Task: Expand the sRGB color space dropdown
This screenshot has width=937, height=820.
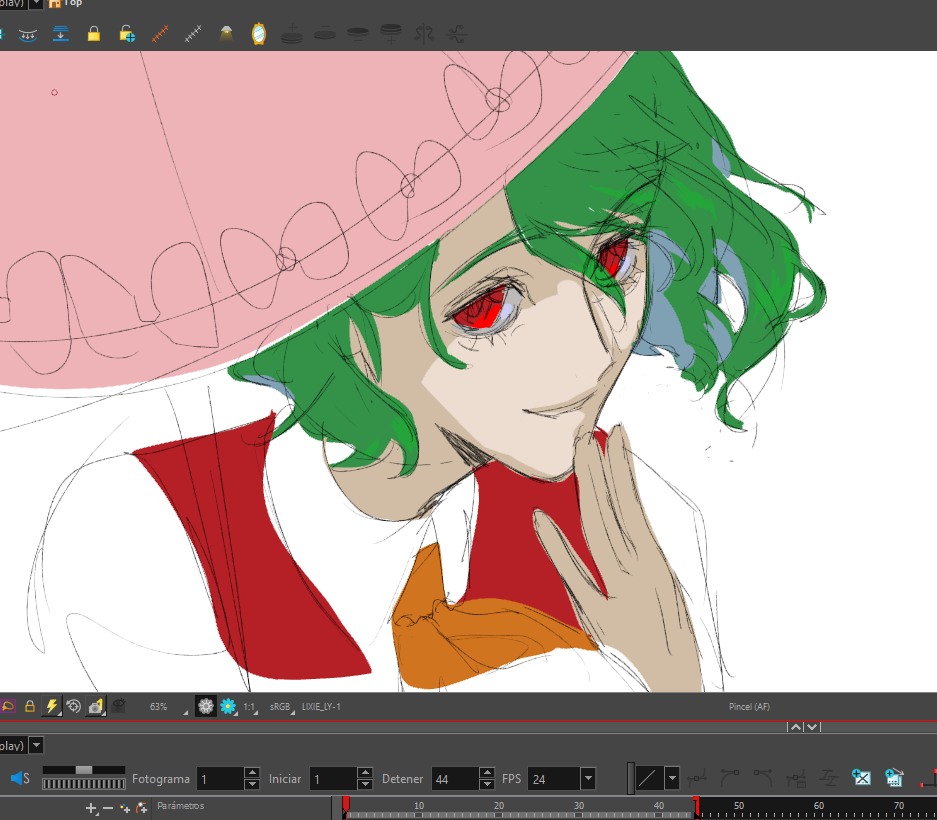Action: [281, 707]
